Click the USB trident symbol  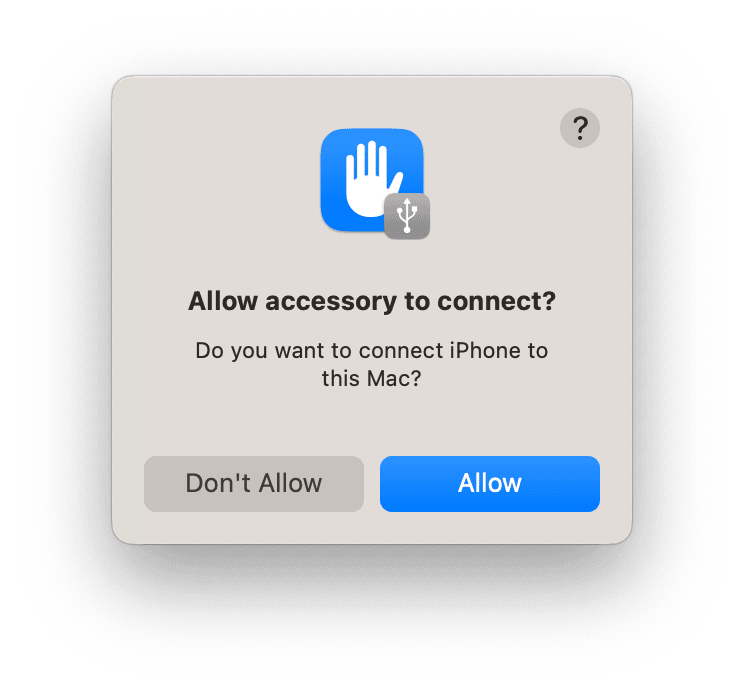pyautogui.click(x=407, y=216)
